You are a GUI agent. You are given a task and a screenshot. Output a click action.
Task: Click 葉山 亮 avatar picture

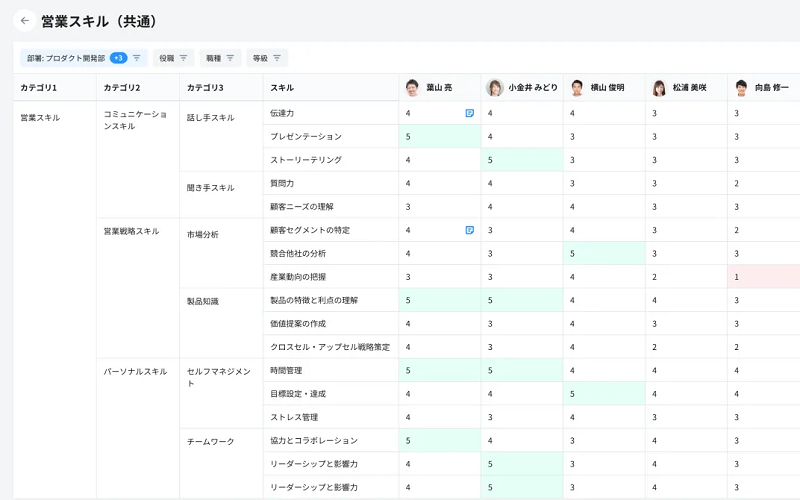coord(412,88)
